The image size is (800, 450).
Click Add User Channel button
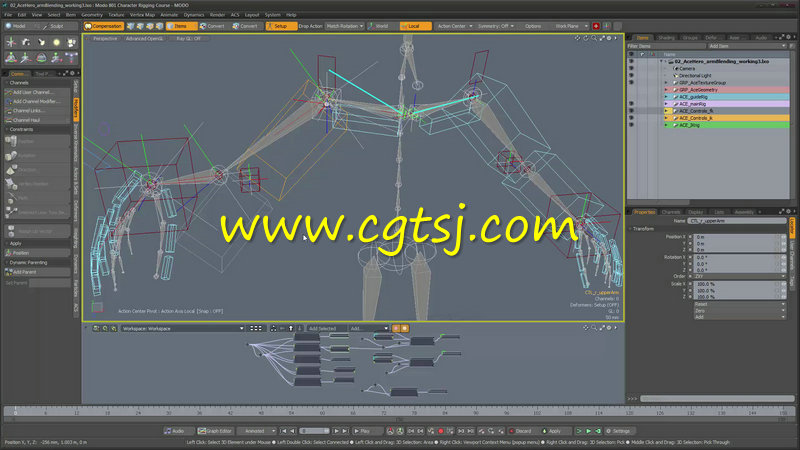[x=37, y=92]
